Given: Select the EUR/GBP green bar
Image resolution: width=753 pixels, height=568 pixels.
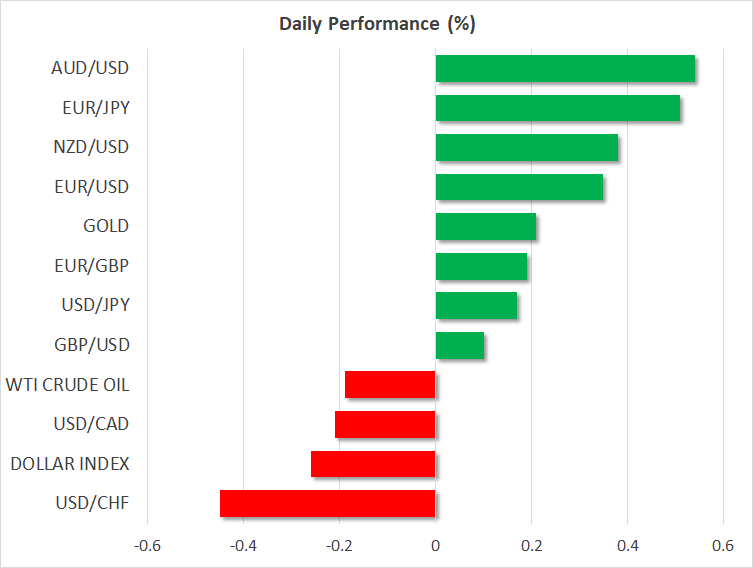Looking at the screenshot, I should click(x=481, y=266).
